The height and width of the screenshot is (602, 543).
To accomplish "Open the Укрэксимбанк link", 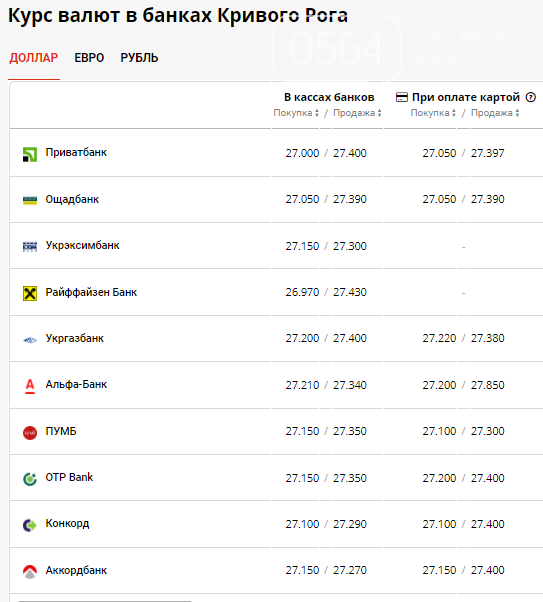I will tap(83, 245).
